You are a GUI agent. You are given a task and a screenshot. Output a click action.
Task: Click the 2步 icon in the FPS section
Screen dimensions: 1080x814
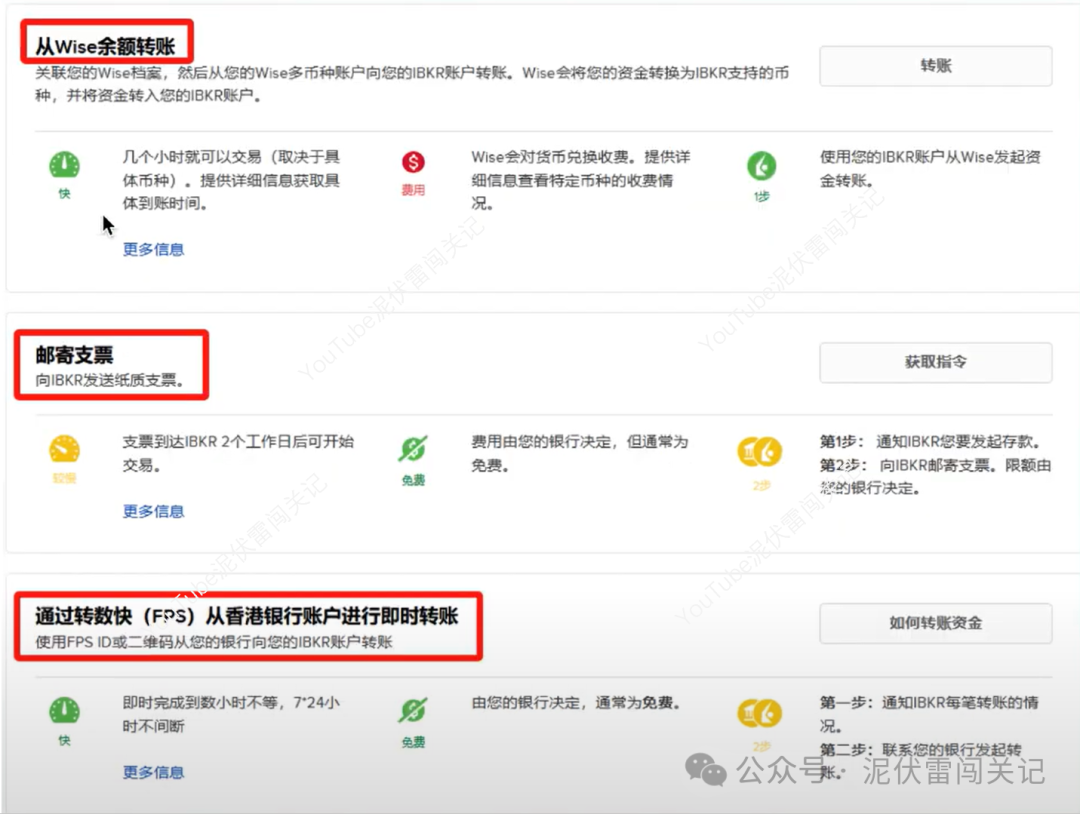pyautogui.click(x=760, y=712)
